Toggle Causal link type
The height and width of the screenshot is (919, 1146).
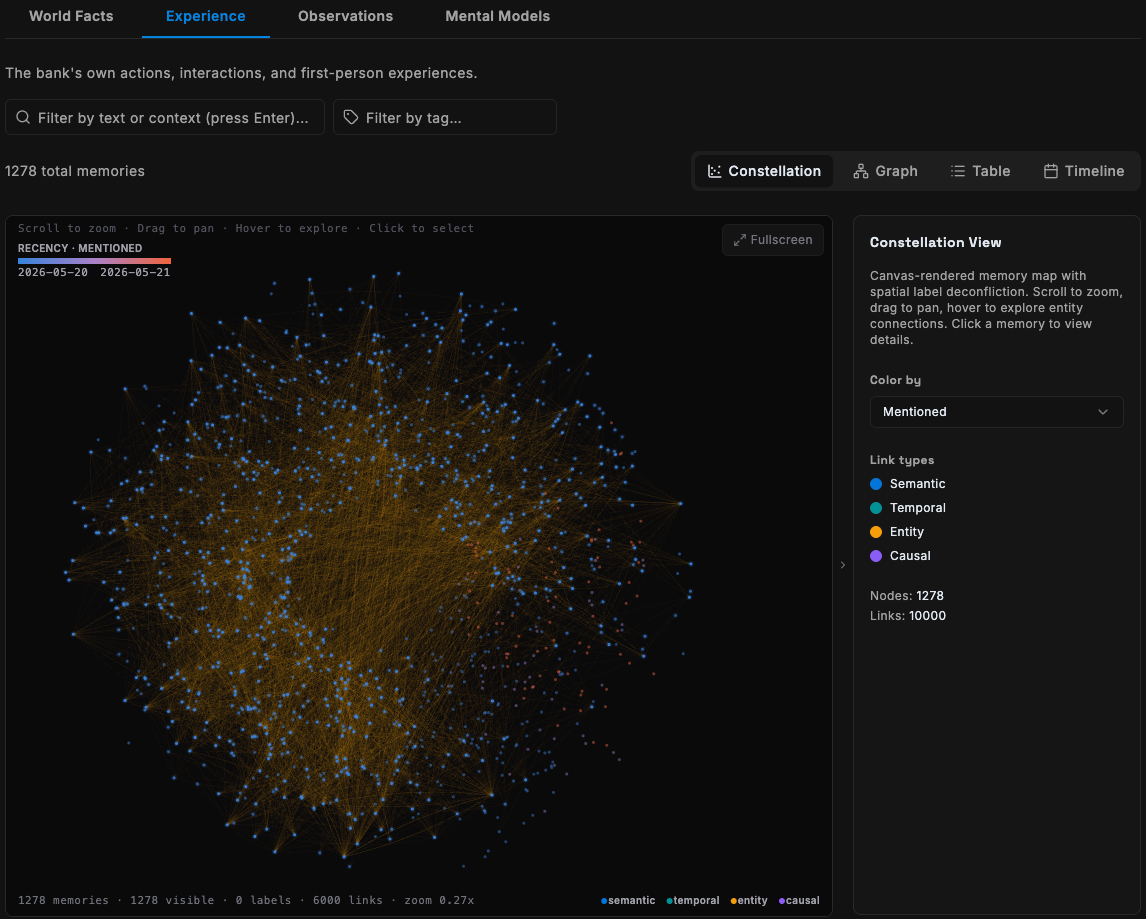click(900, 556)
